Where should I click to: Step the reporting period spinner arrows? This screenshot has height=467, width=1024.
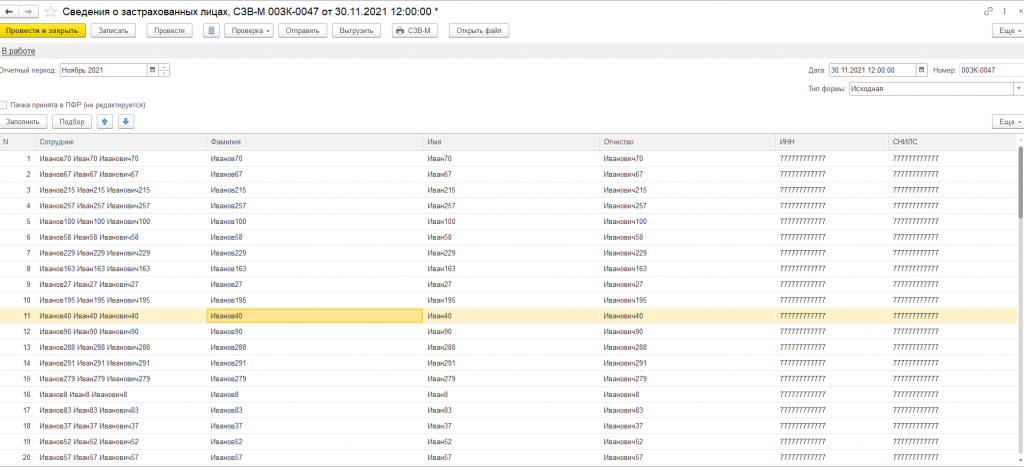coord(164,70)
